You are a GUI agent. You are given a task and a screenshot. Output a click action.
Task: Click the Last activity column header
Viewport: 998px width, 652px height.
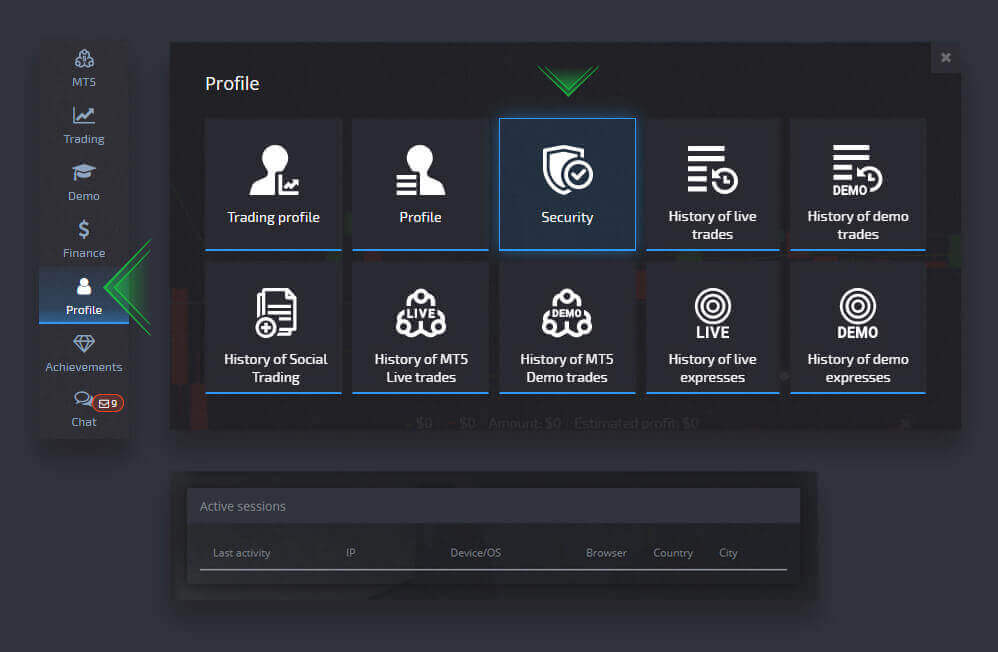[241, 553]
